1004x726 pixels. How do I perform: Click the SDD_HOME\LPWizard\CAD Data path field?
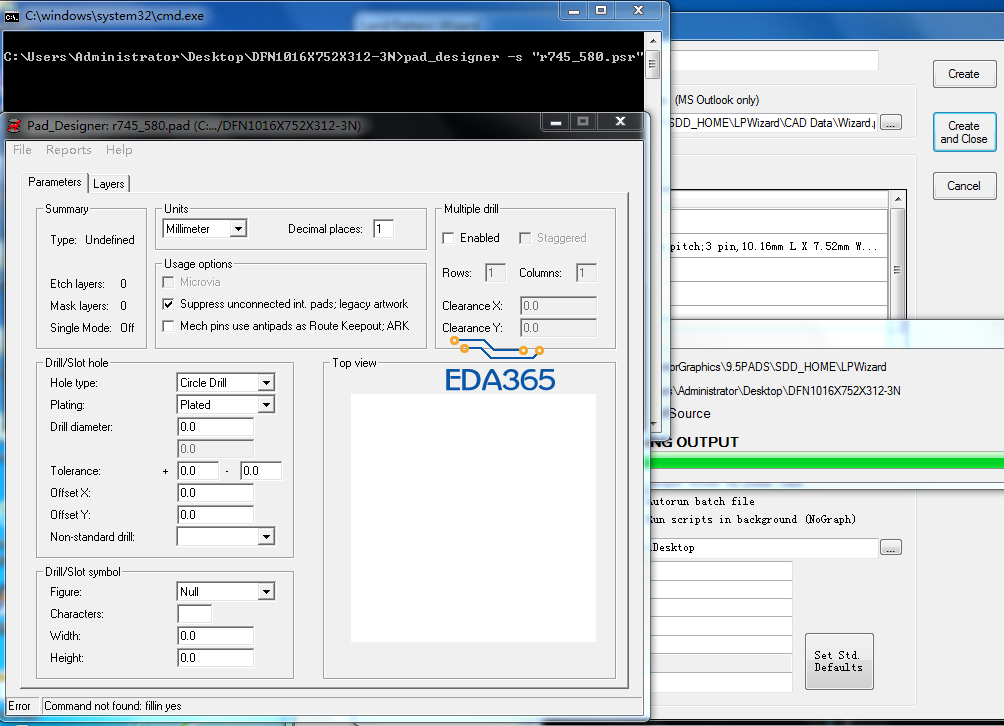tap(772, 122)
